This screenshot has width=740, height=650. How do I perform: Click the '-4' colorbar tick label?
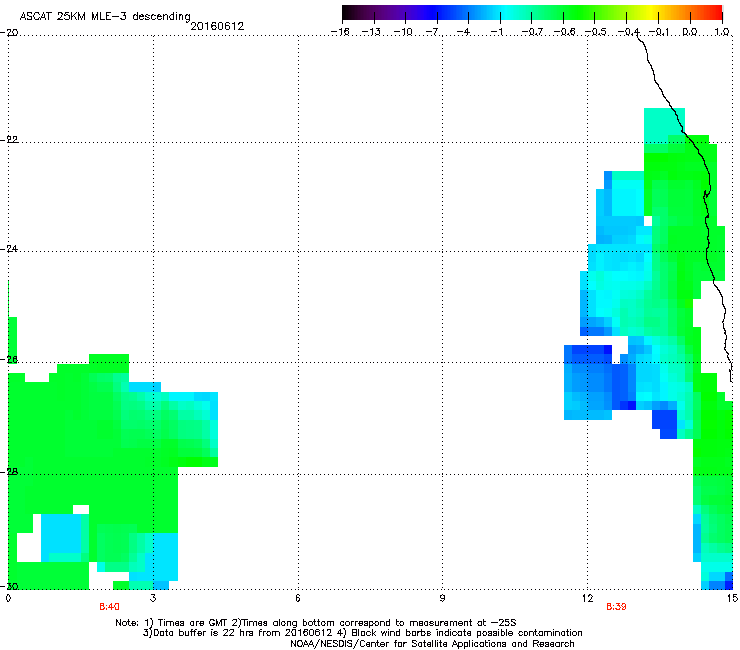(x=464, y=32)
